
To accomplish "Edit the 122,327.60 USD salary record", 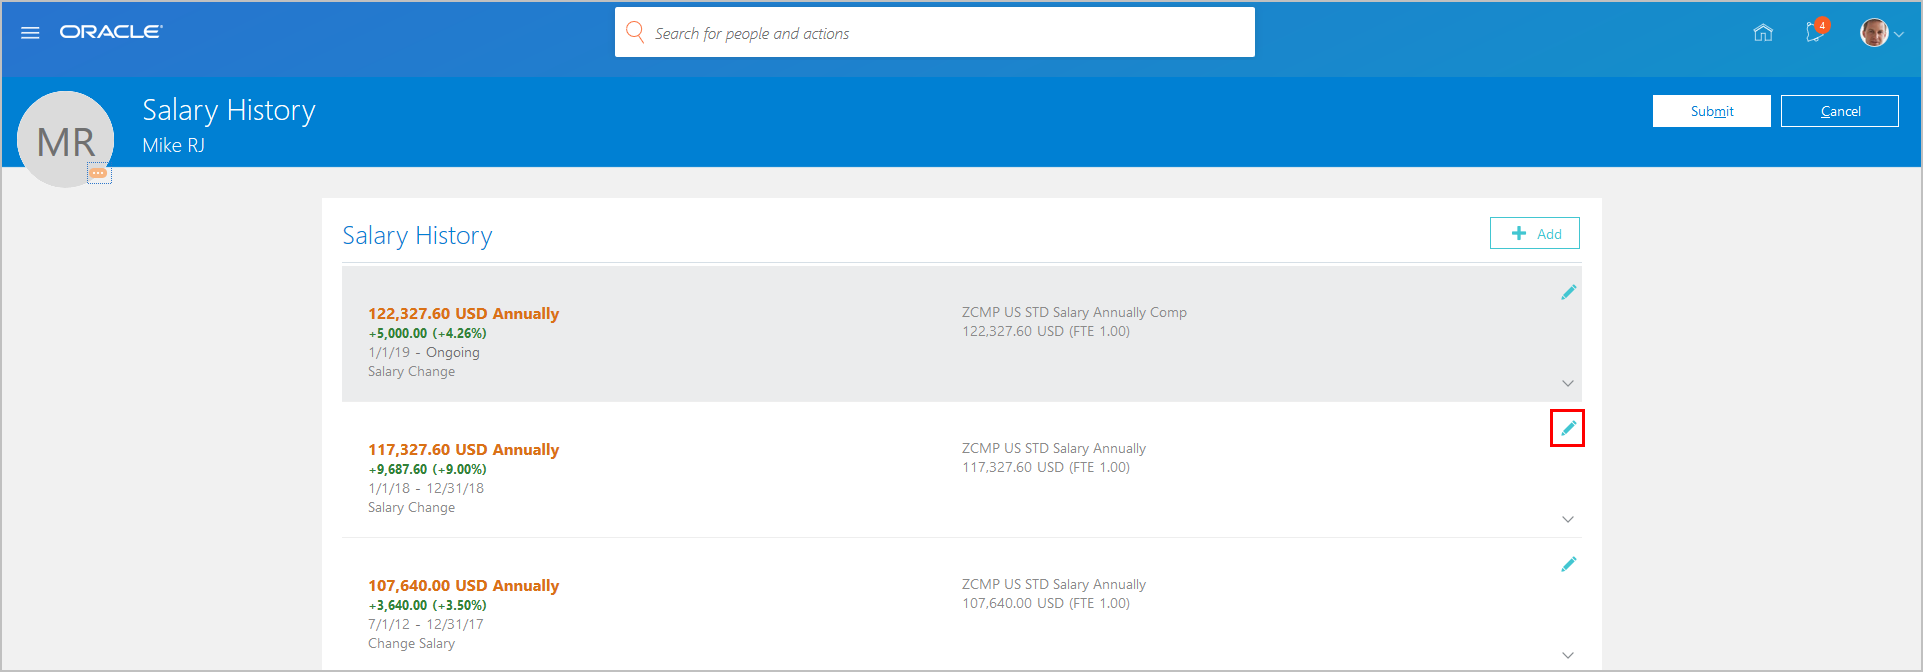I will click(x=1568, y=292).
